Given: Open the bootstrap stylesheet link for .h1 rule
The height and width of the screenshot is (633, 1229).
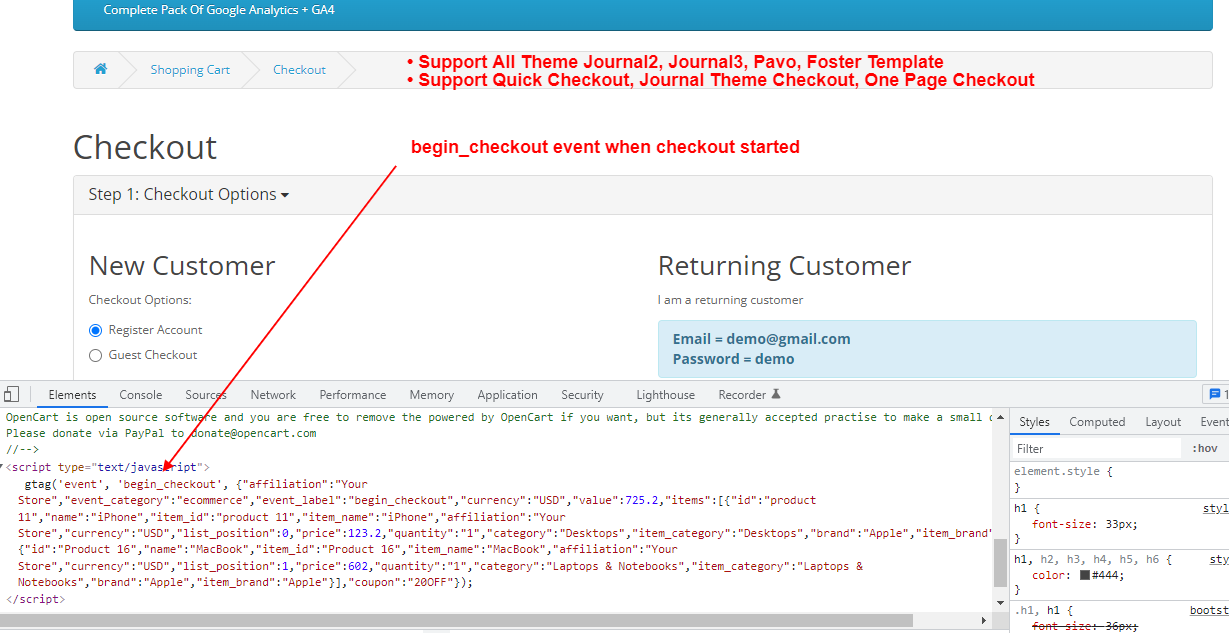Looking at the screenshot, I should pyautogui.click(x=1208, y=610).
